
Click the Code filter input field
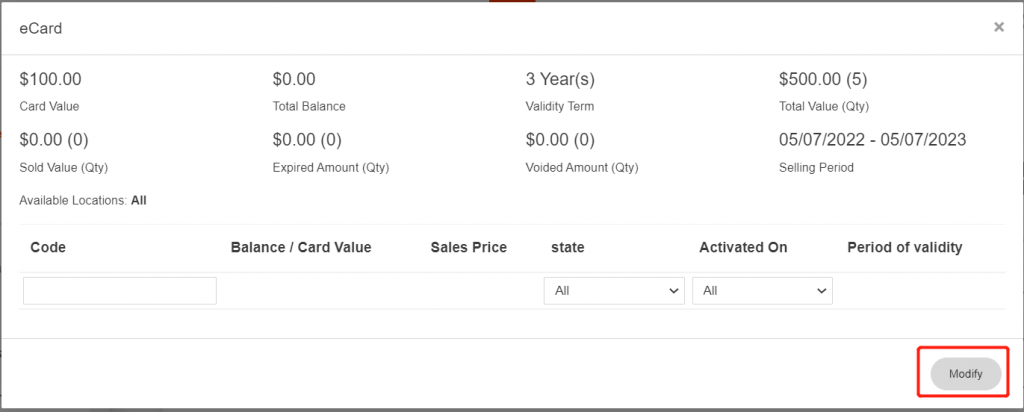(x=120, y=291)
